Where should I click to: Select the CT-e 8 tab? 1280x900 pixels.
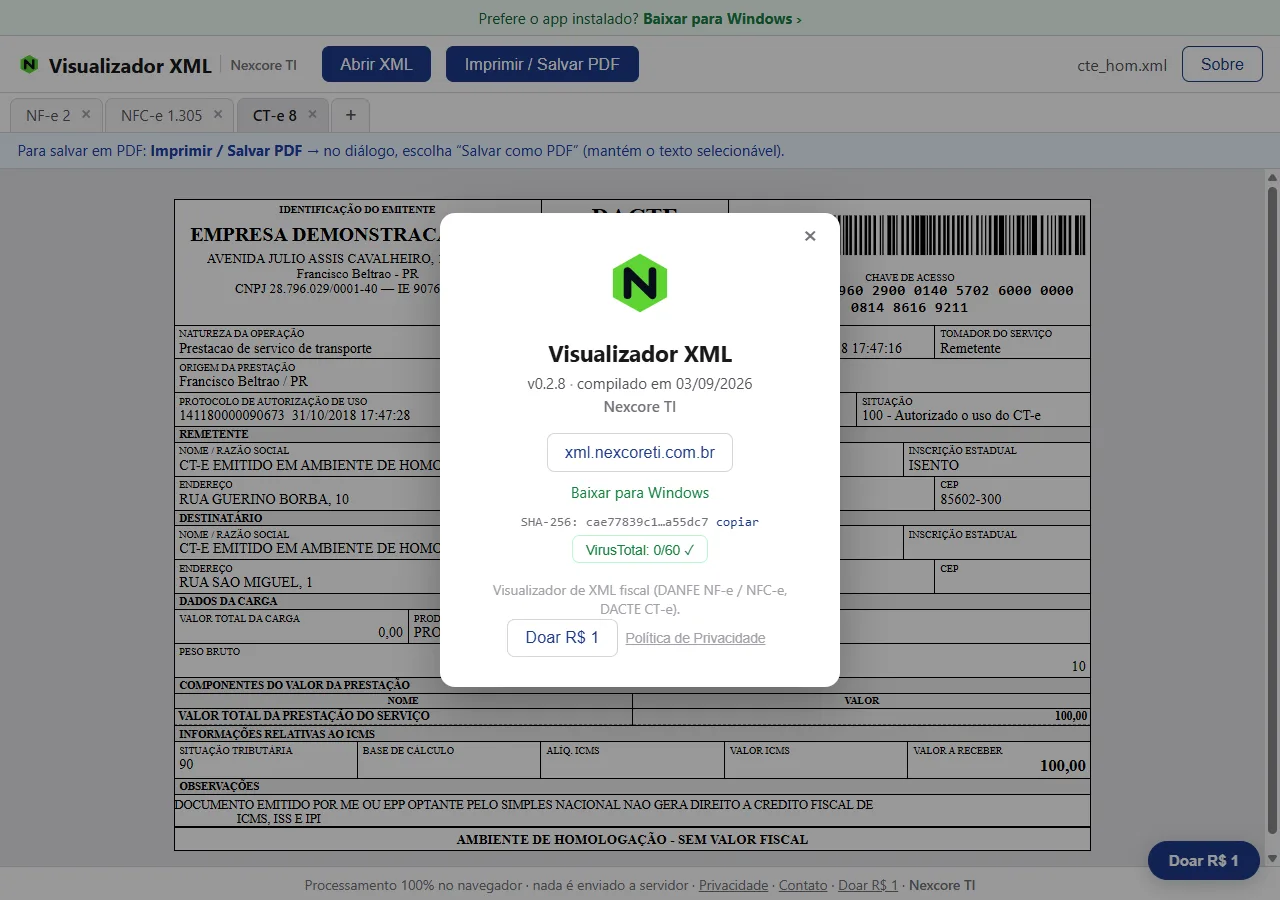point(275,115)
